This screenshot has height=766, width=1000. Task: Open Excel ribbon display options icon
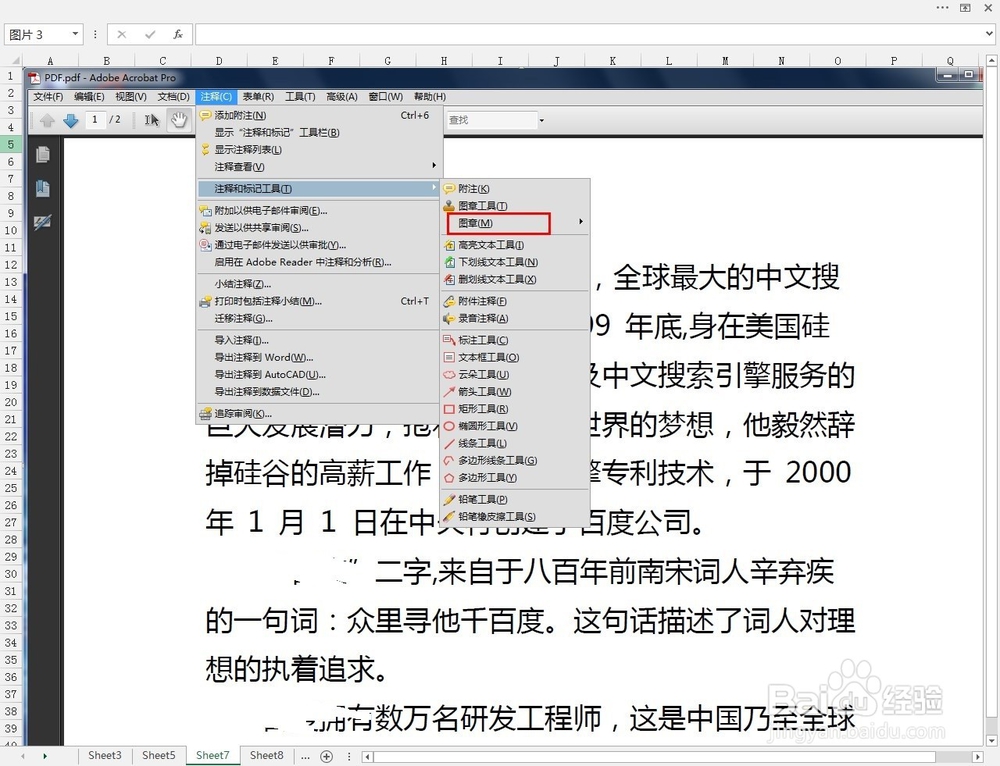(966, 8)
